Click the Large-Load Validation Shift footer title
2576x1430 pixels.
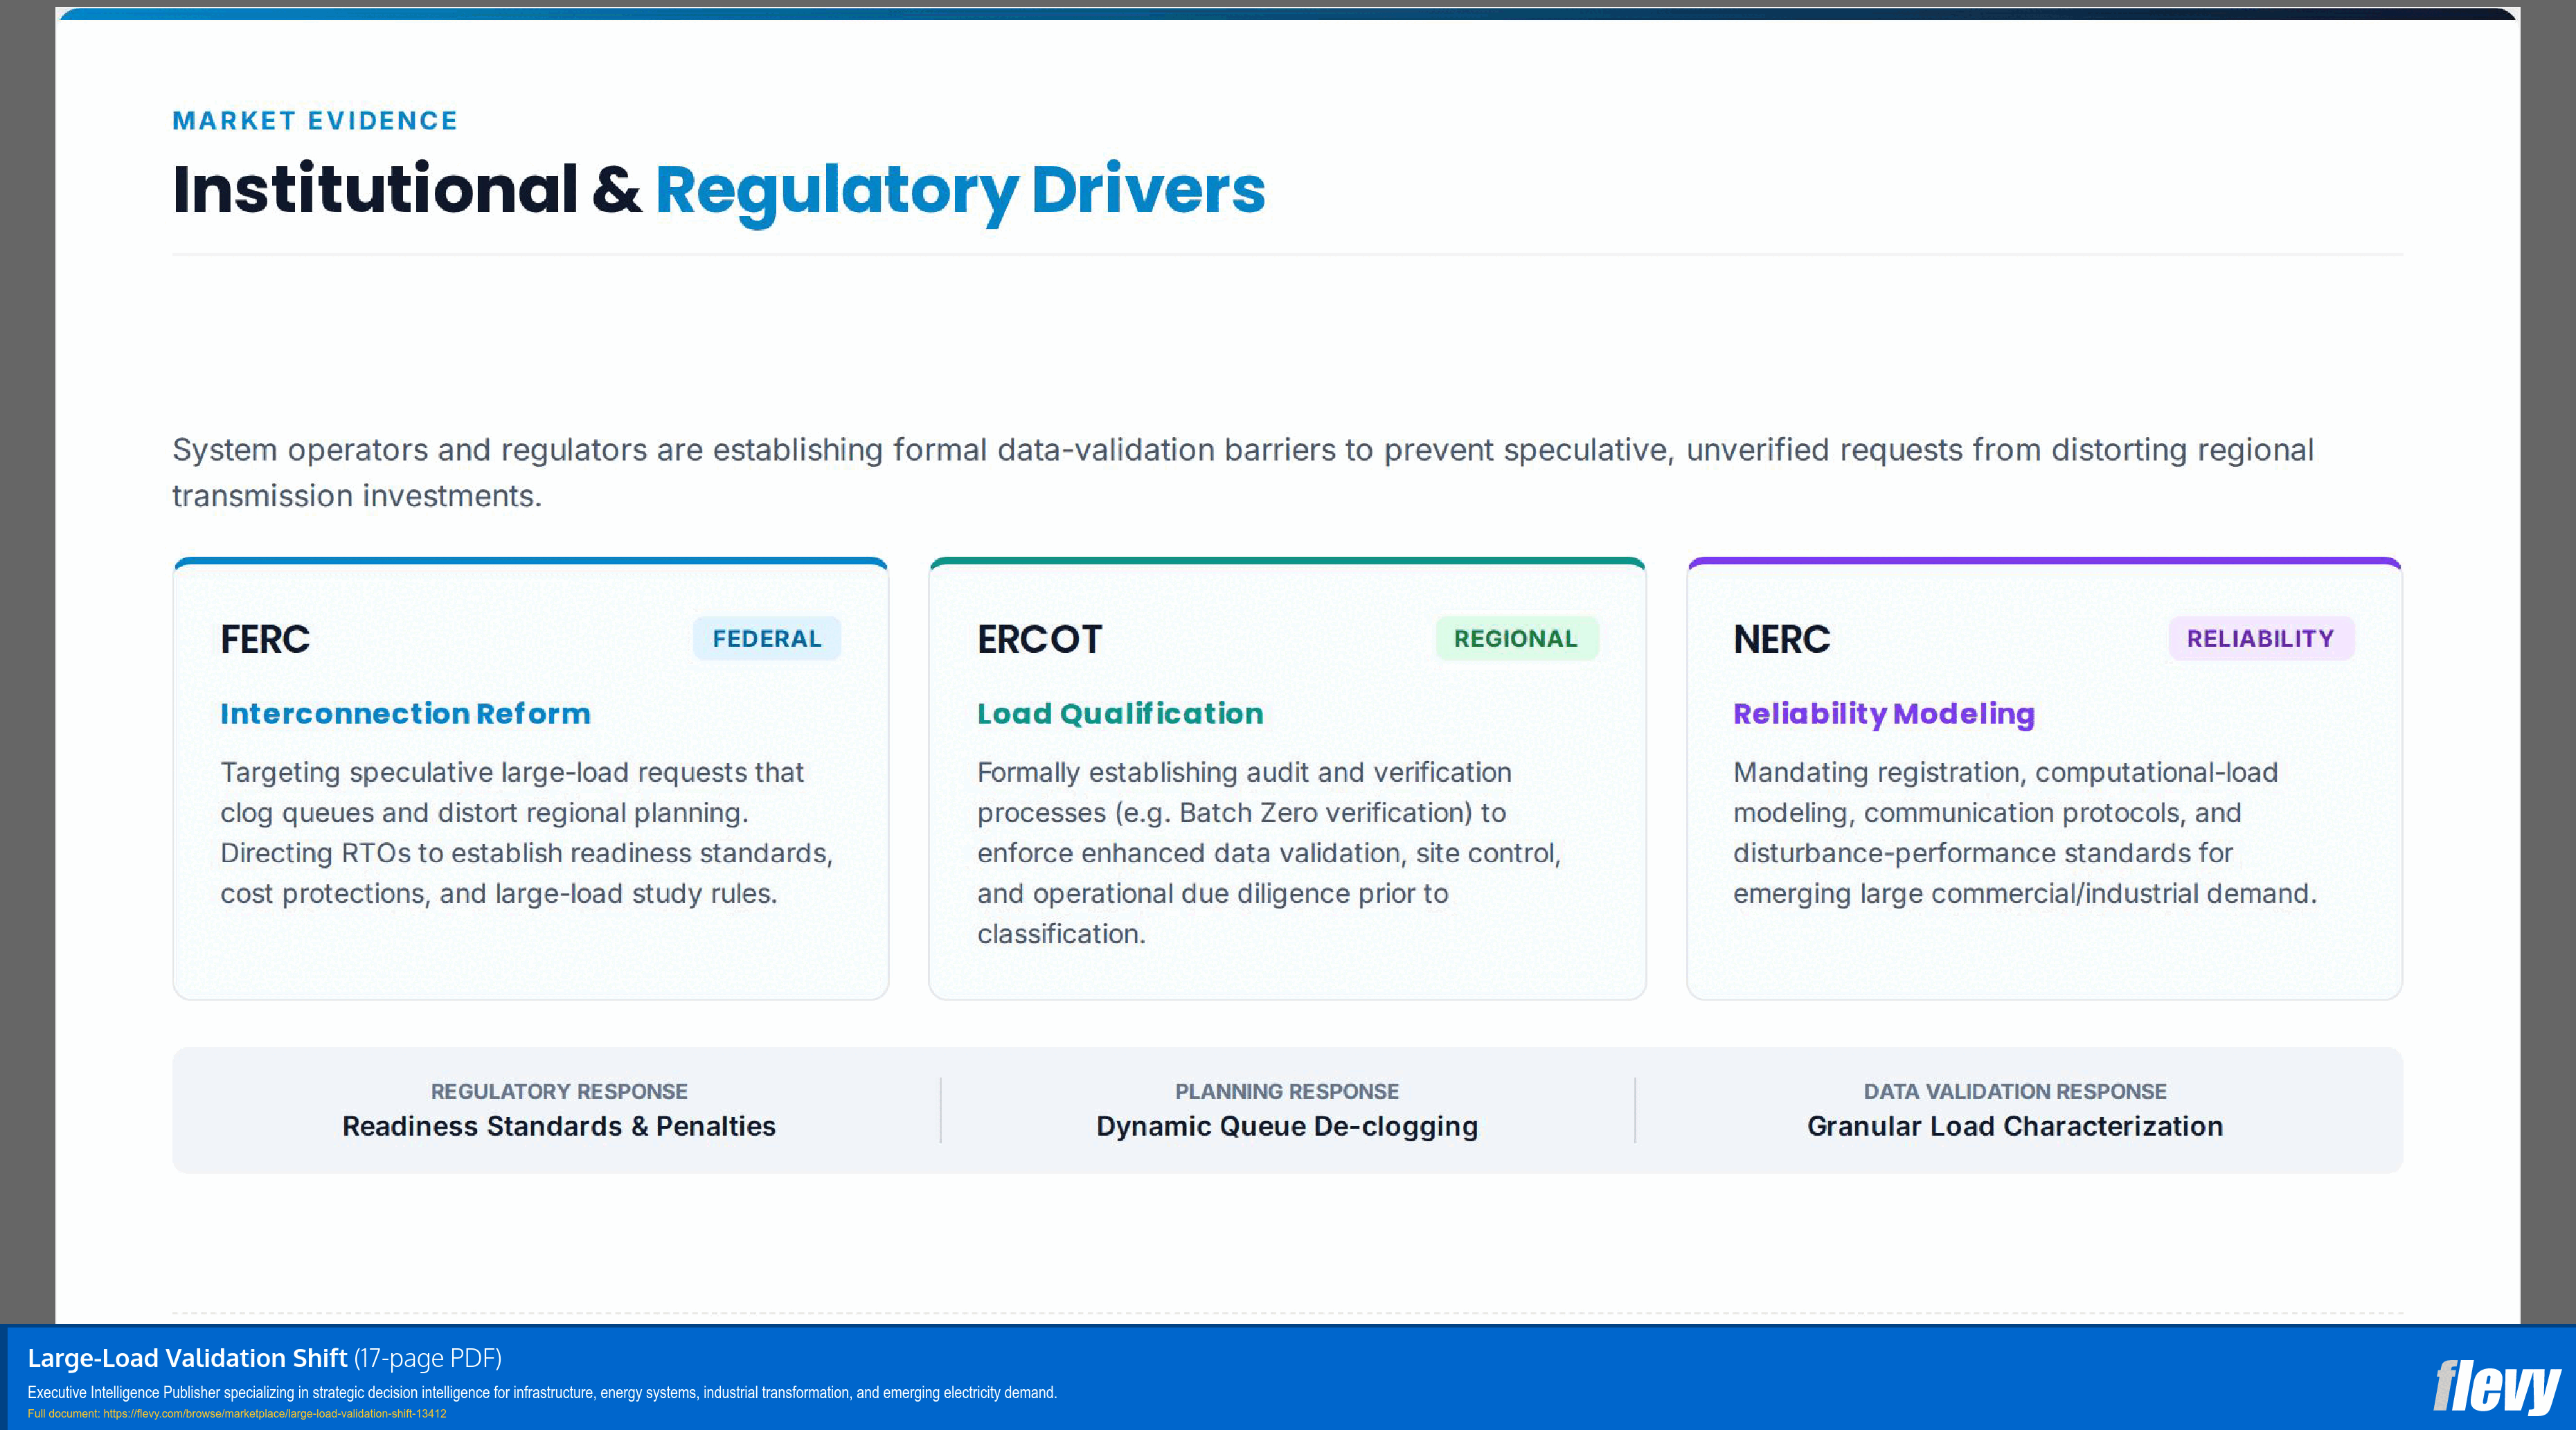pyautogui.click(x=187, y=1358)
